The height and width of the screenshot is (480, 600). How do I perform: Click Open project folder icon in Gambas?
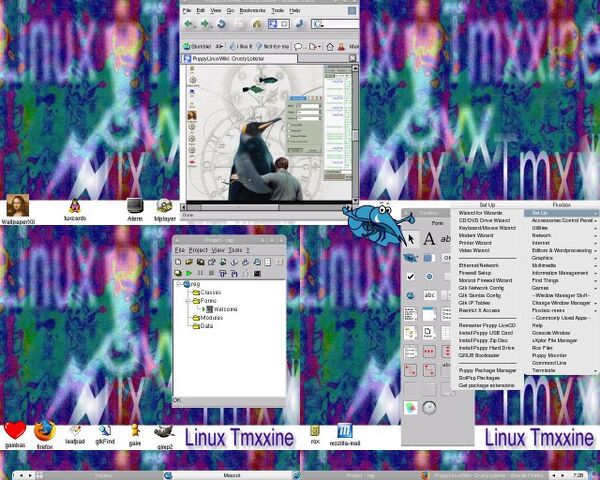point(189,262)
